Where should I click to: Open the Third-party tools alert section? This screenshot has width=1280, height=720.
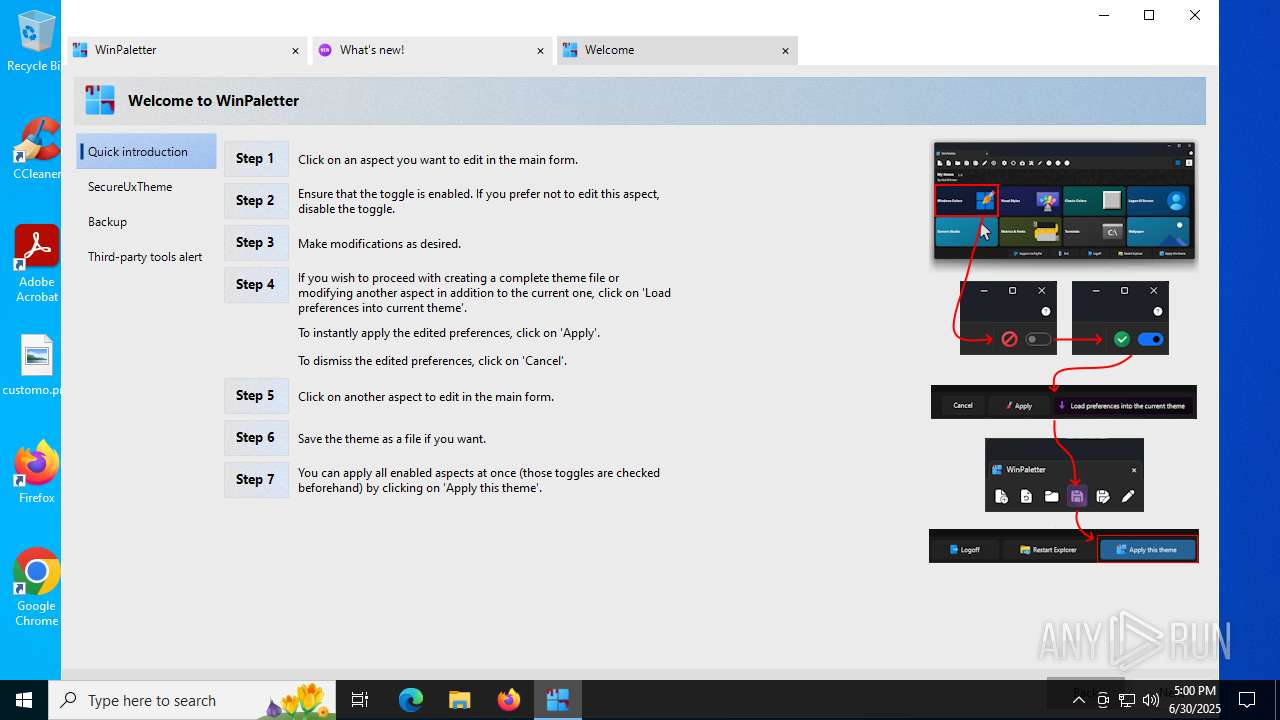146,257
